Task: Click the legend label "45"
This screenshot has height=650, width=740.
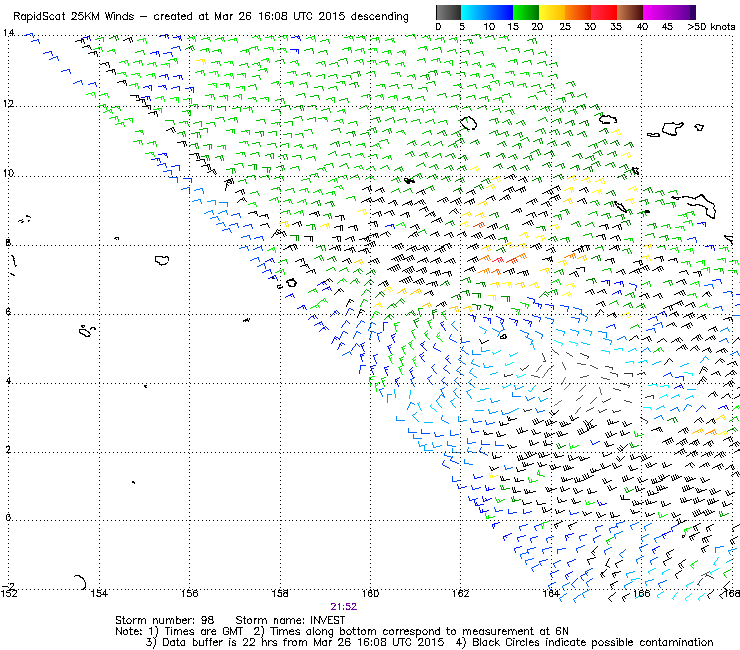Action: 667,27
